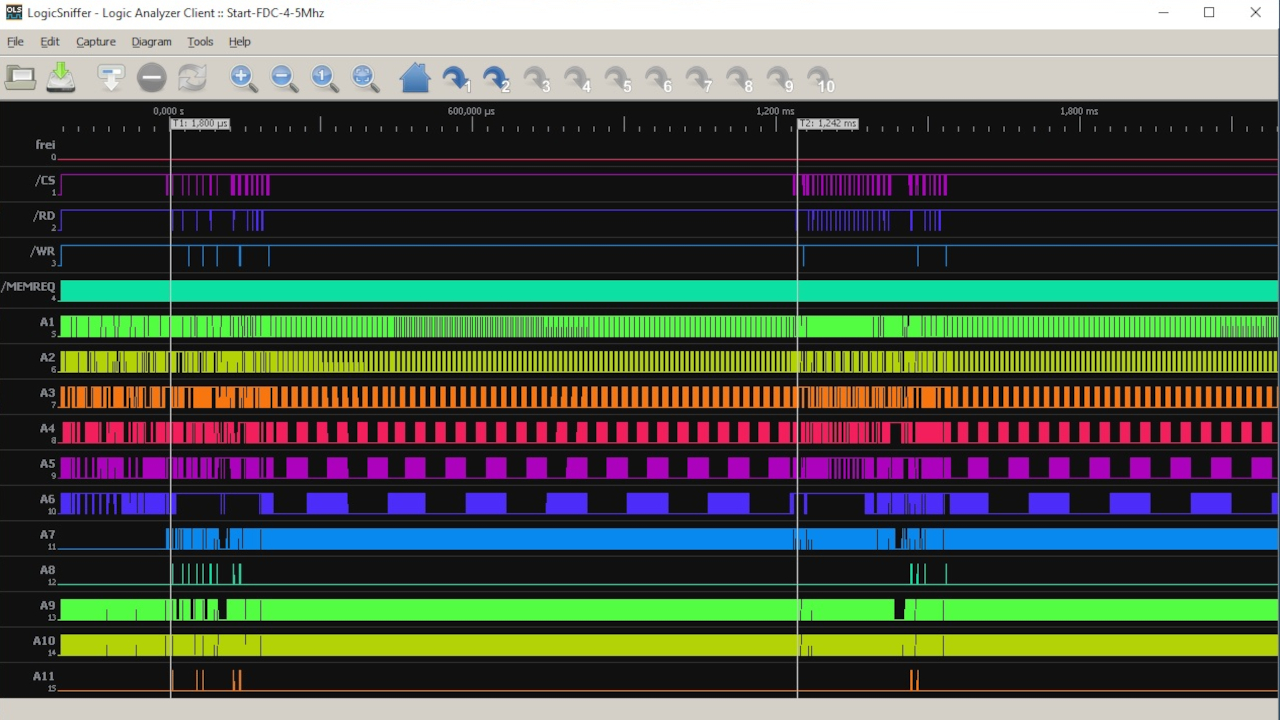1280x720 pixels.
Task: Go to cursor 2 arrow icon
Action: click(497, 79)
